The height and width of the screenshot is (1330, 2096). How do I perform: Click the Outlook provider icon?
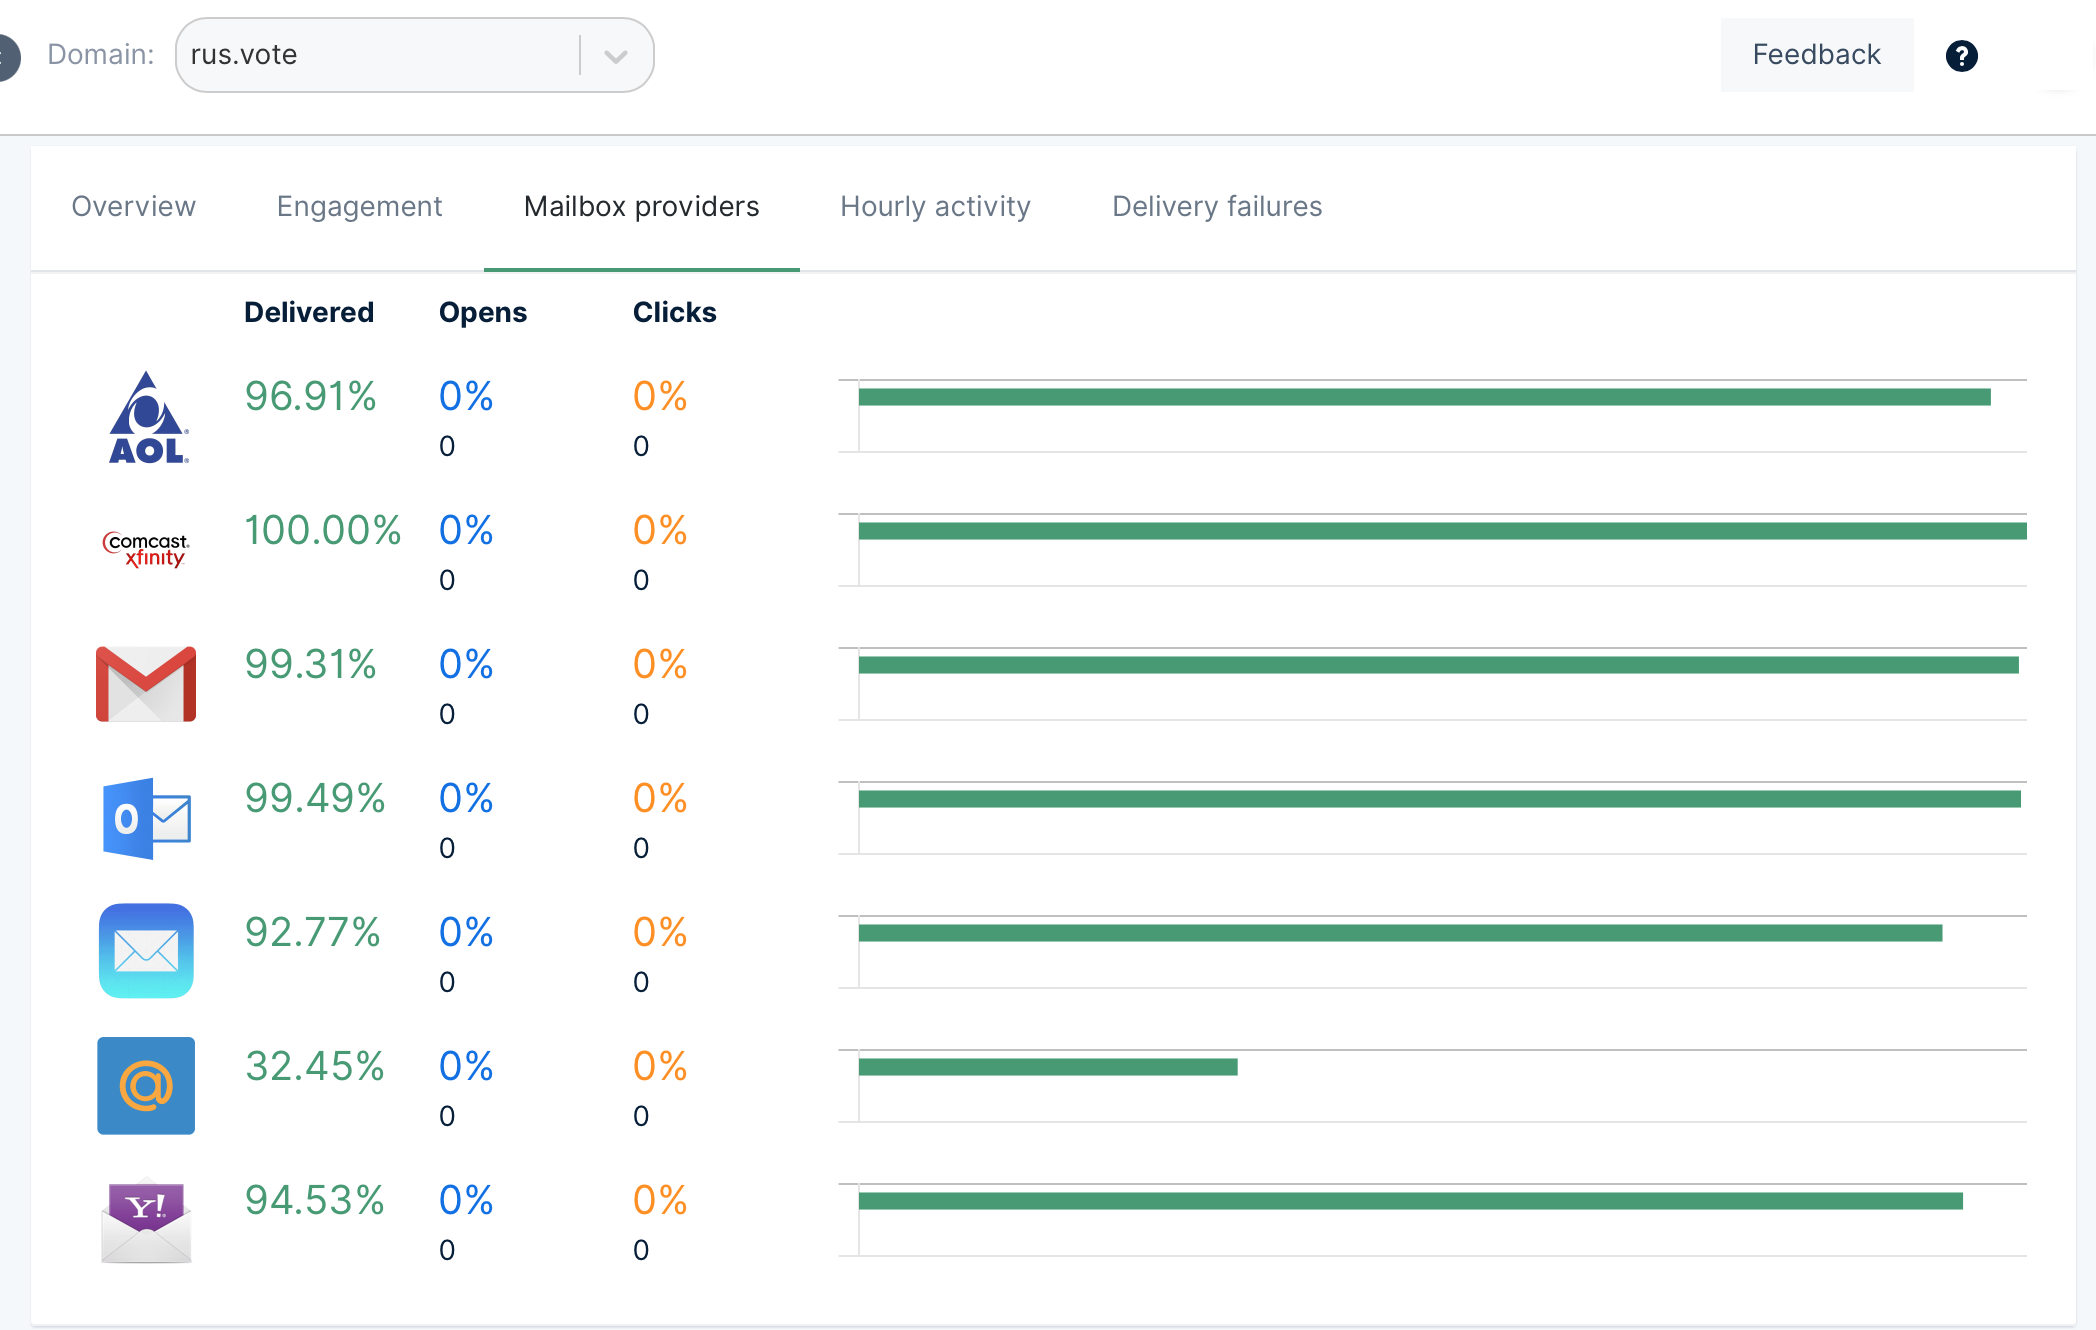[x=146, y=818]
